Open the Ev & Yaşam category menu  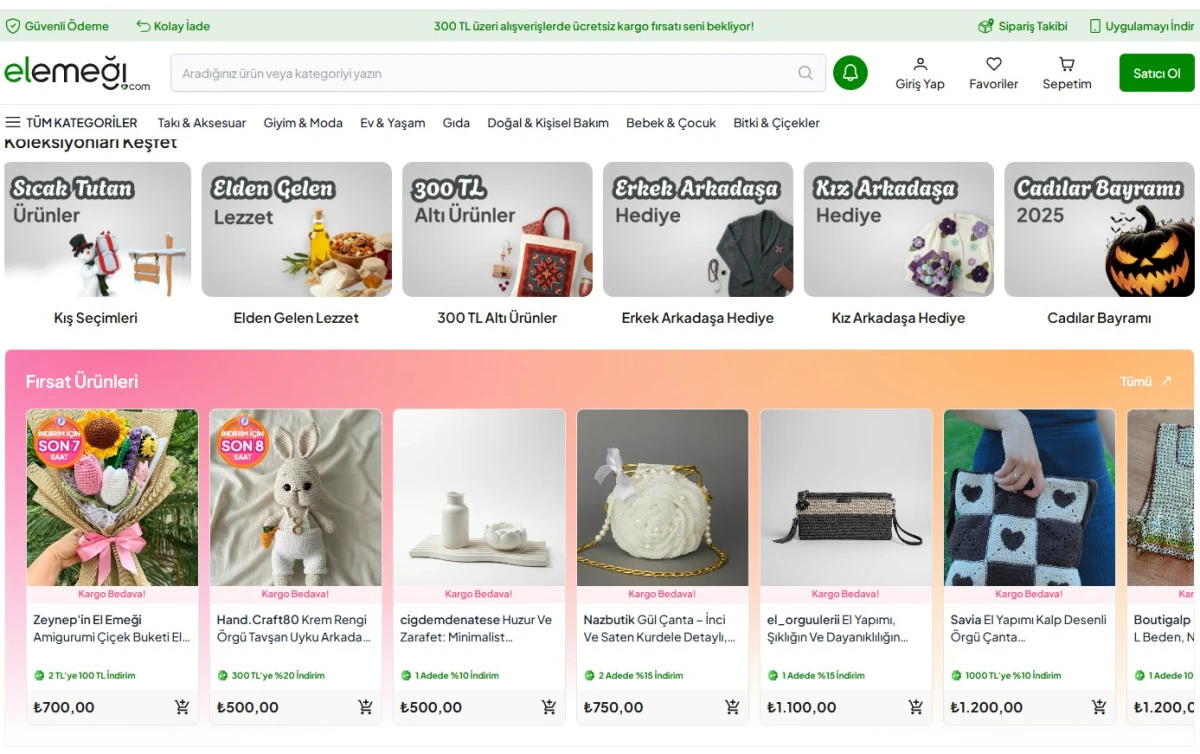click(x=392, y=123)
